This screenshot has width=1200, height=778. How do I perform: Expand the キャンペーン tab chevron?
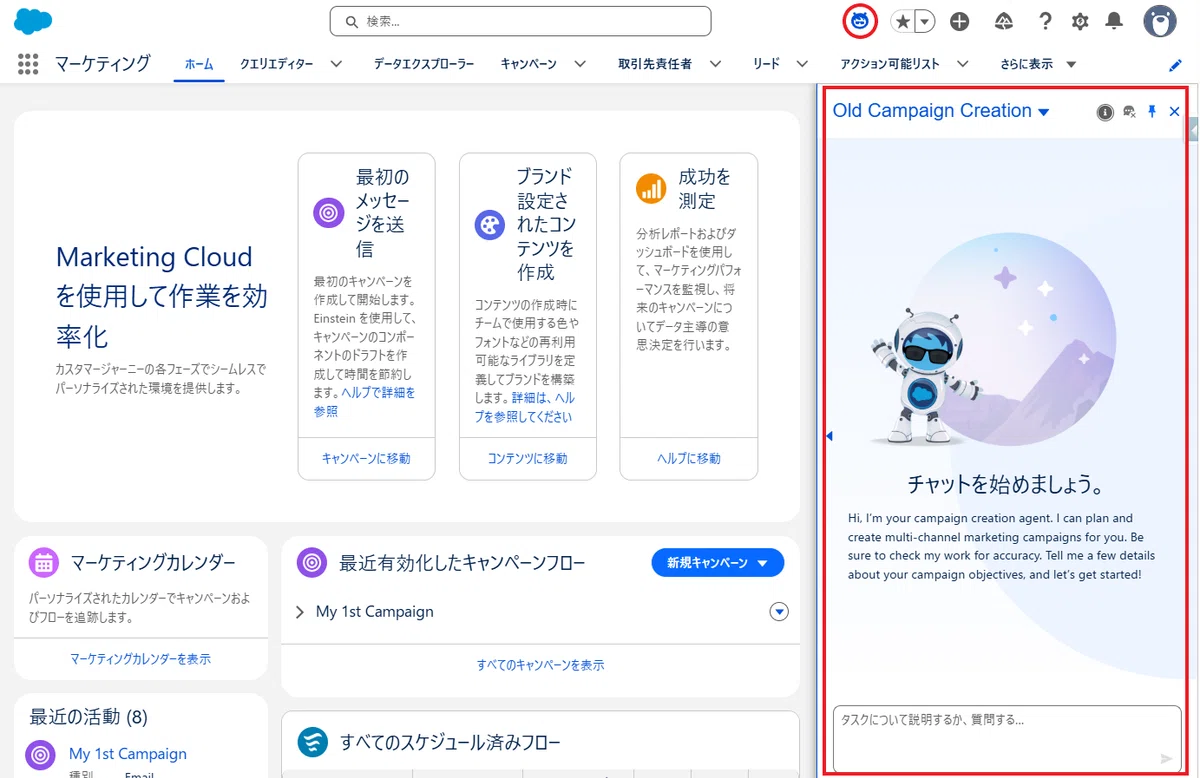(580, 64)
